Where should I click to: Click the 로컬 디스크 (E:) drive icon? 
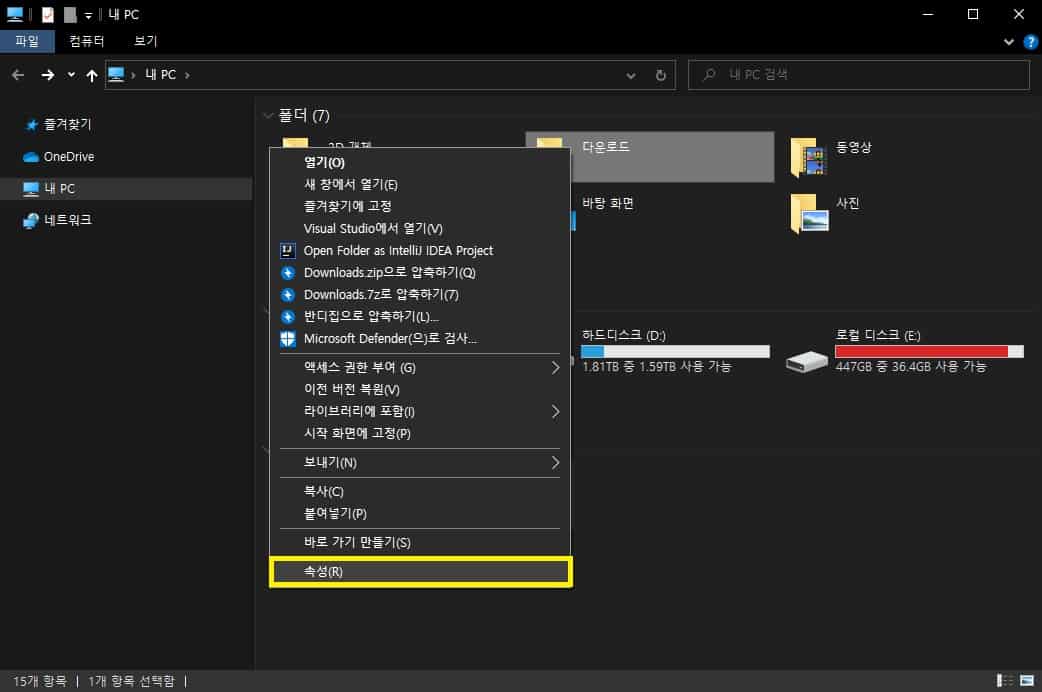pyautogui.click(x=806, y=362)
